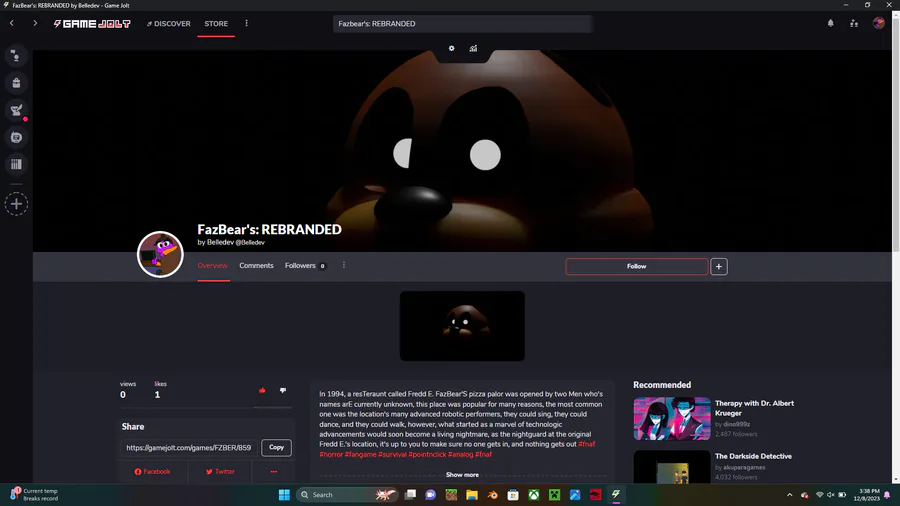The image size is (900, 506).
Task: Switch to the DISCOVER tab
Action: click(169, 24)
